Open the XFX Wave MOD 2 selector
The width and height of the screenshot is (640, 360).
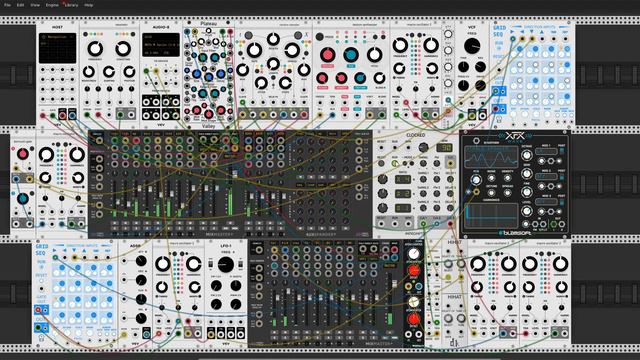pos(547,176)
